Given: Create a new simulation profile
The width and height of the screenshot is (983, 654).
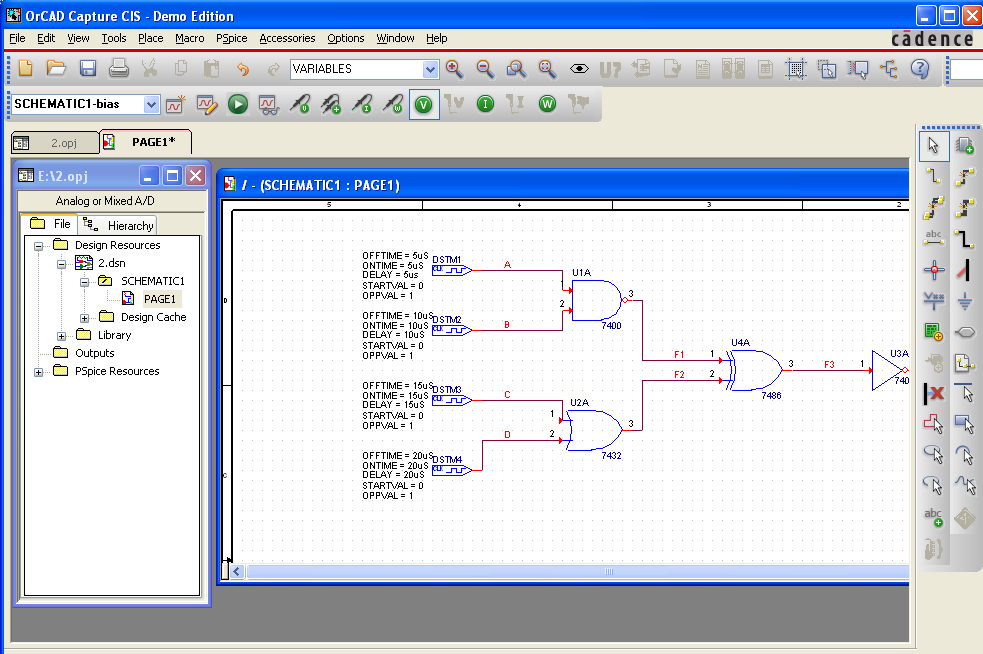Looking at the screenshot, I should click(176, 104).
